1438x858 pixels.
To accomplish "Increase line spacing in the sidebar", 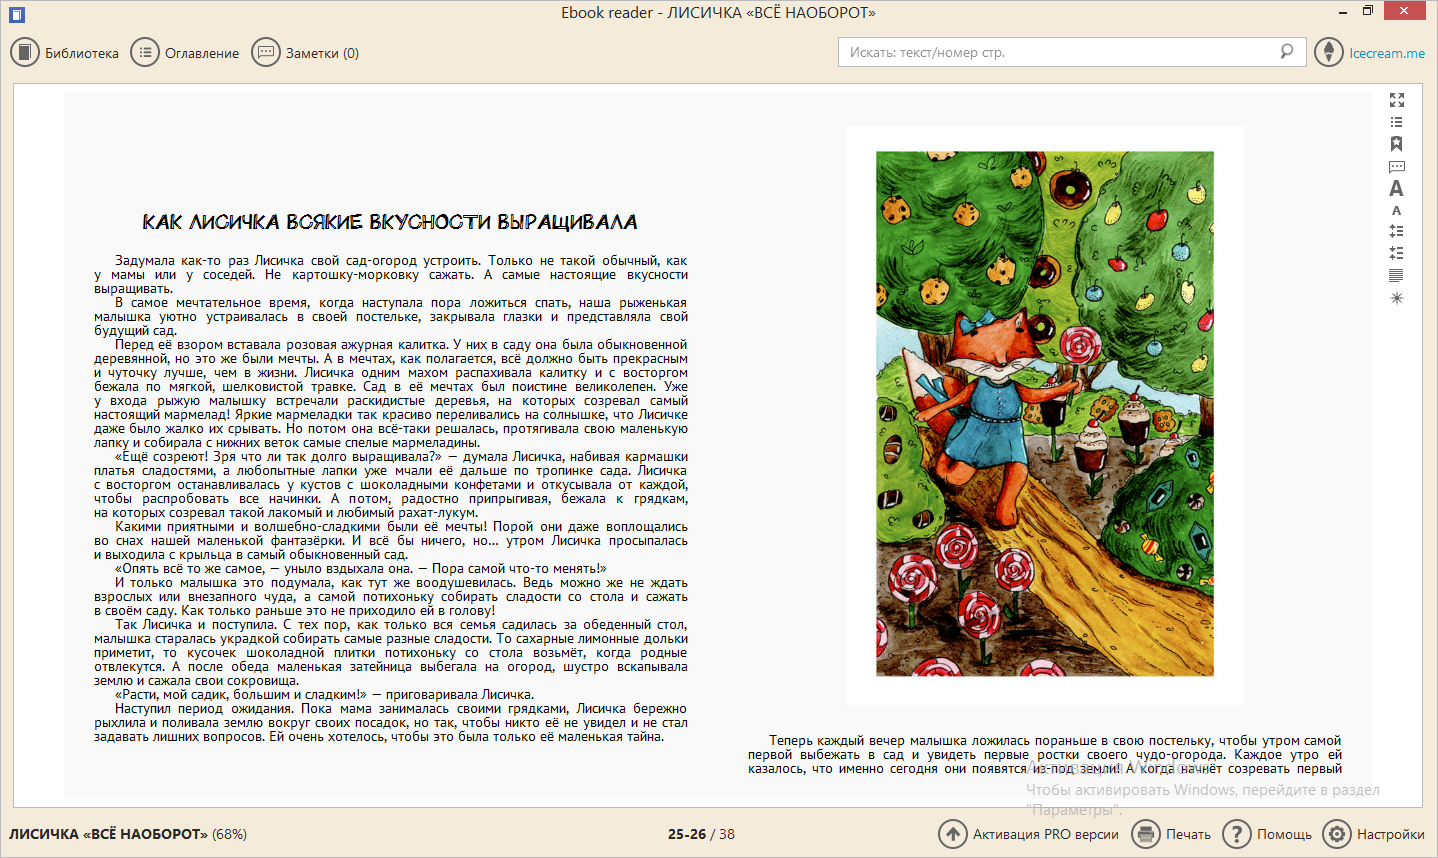I will click(x=1396, y=231).
